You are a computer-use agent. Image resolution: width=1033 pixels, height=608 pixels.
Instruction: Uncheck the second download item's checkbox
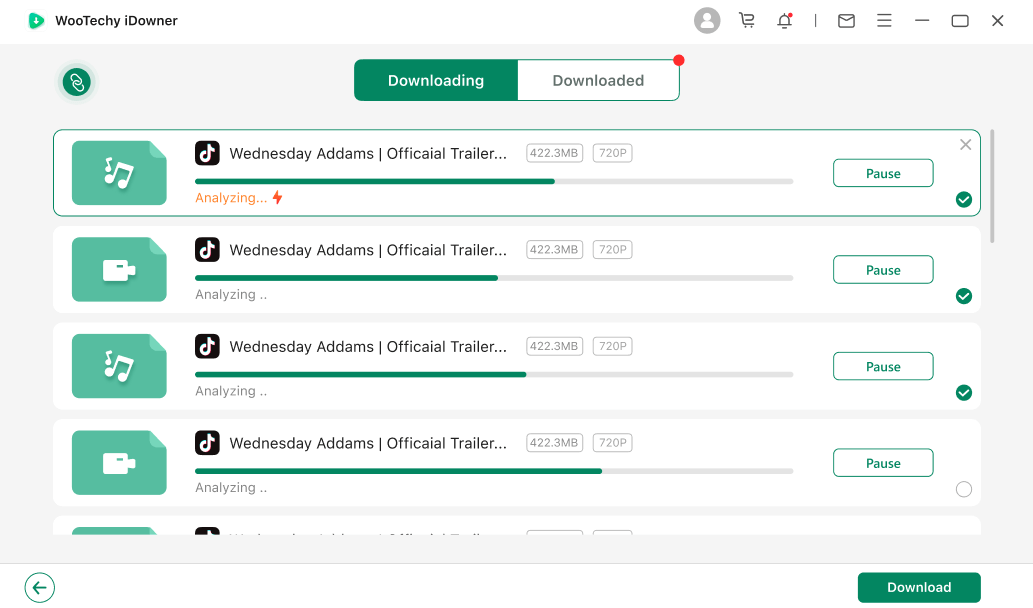coord(964,296)
